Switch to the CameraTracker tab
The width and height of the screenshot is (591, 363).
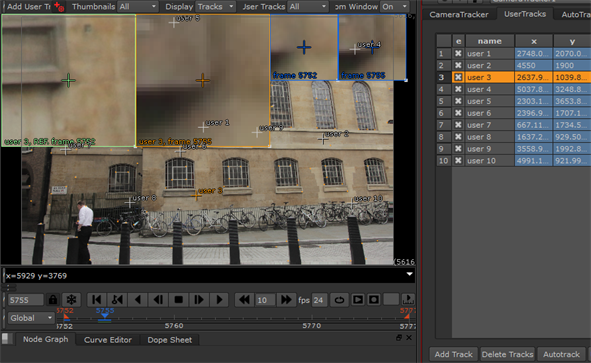(459, 14)
